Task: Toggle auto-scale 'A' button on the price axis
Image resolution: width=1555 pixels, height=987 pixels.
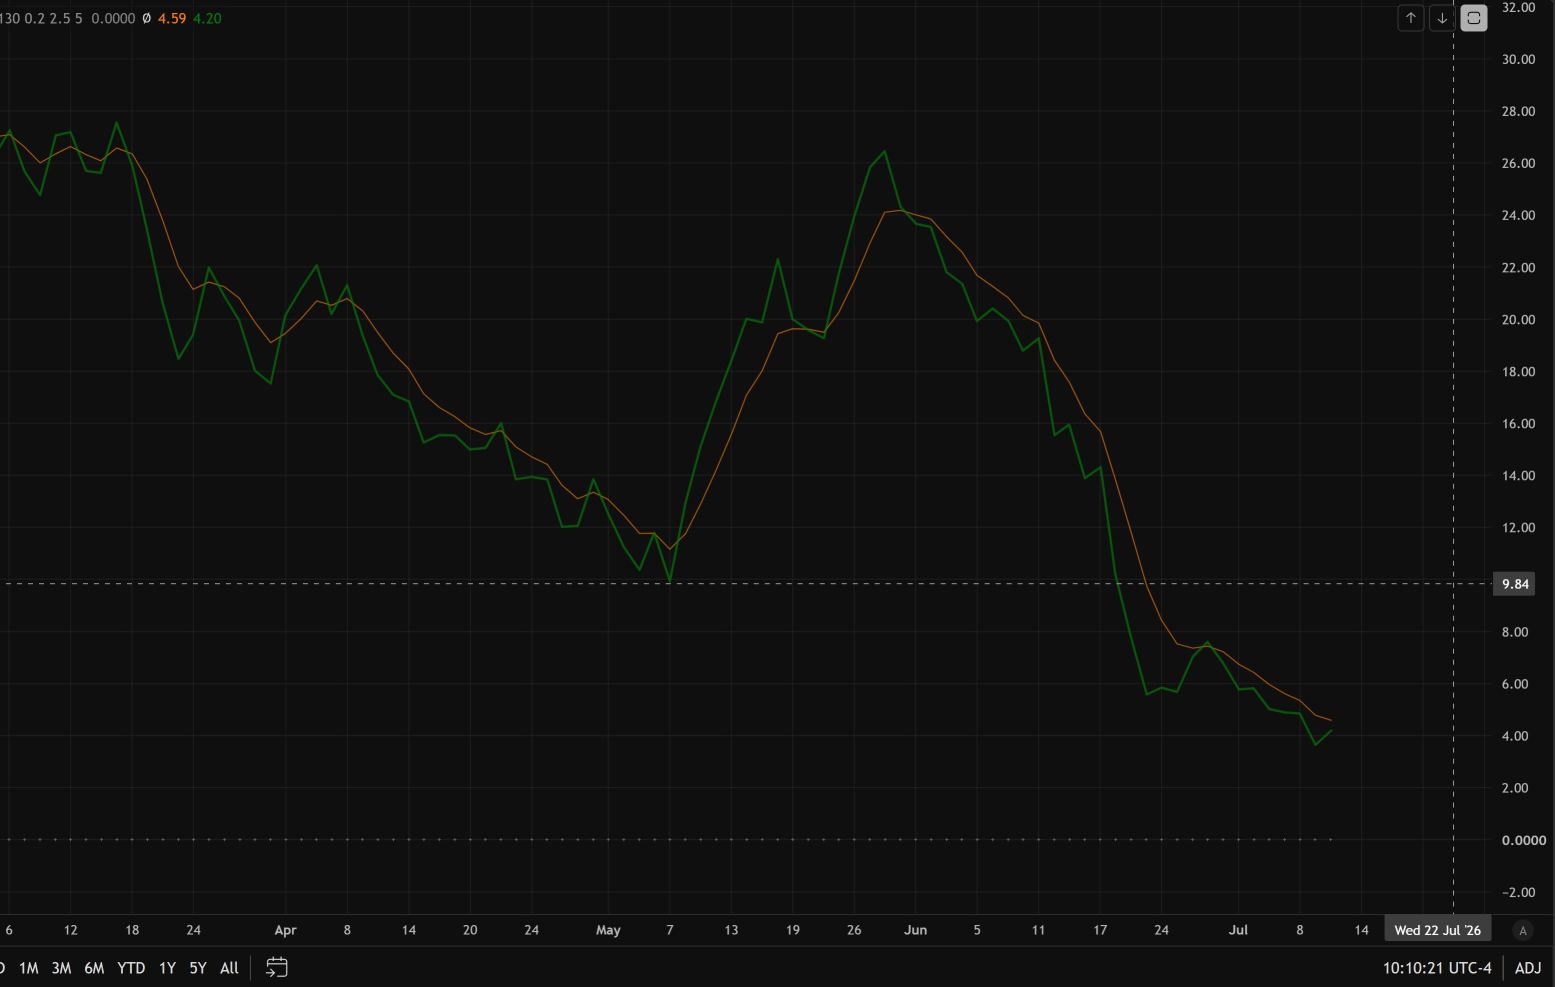Action: 1523,930
